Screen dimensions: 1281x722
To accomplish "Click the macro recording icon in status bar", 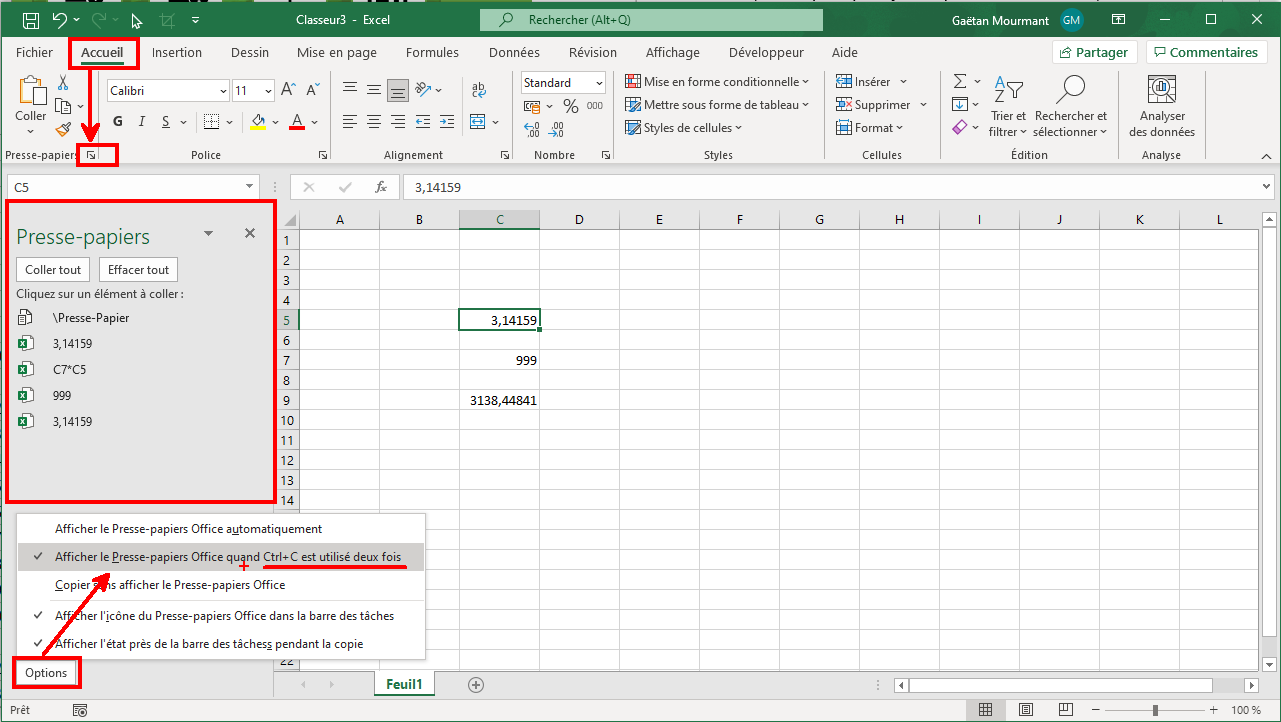I will [x=79, y=710].
